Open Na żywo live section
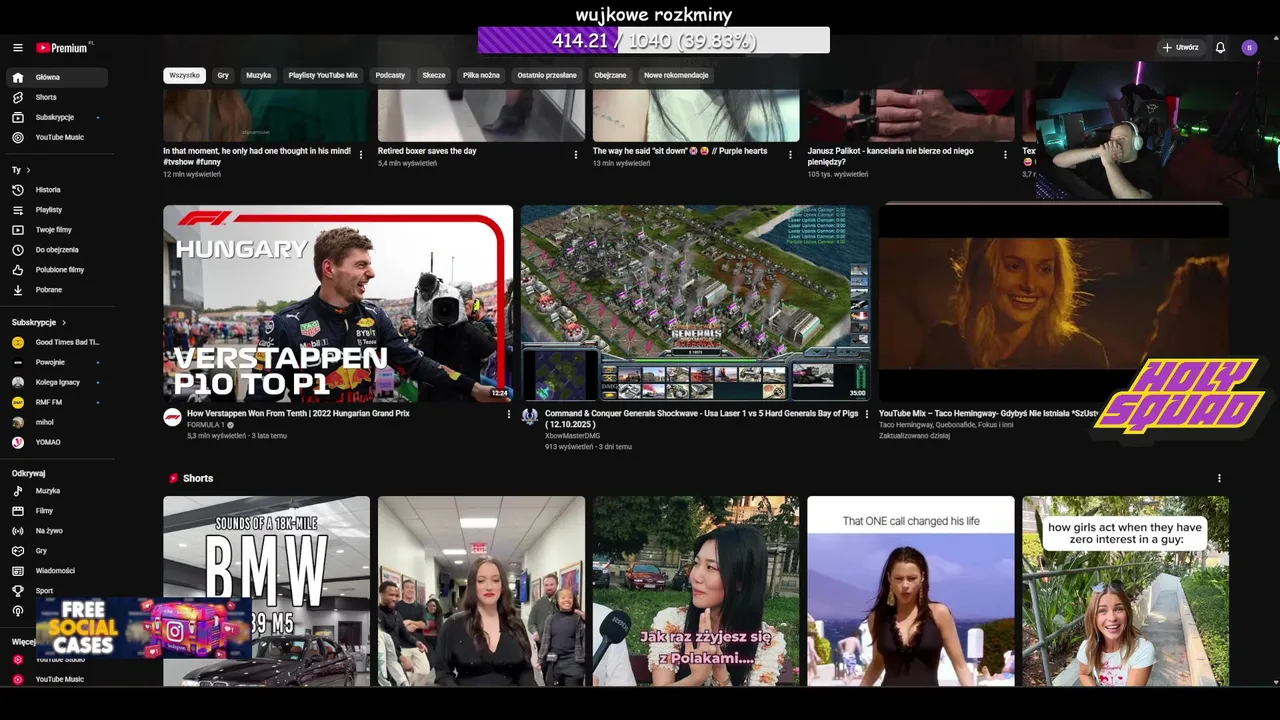The height and width of the screenshot is (720, 1280). [56, 531]
